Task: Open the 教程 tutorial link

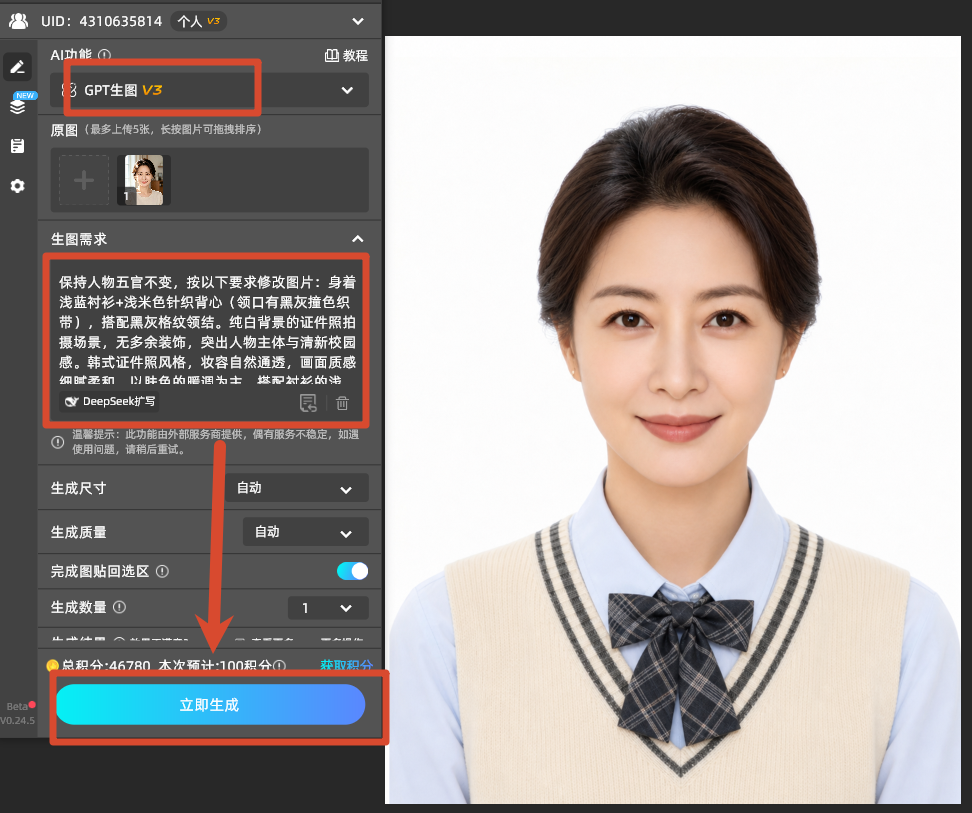Action: [346, 55]
